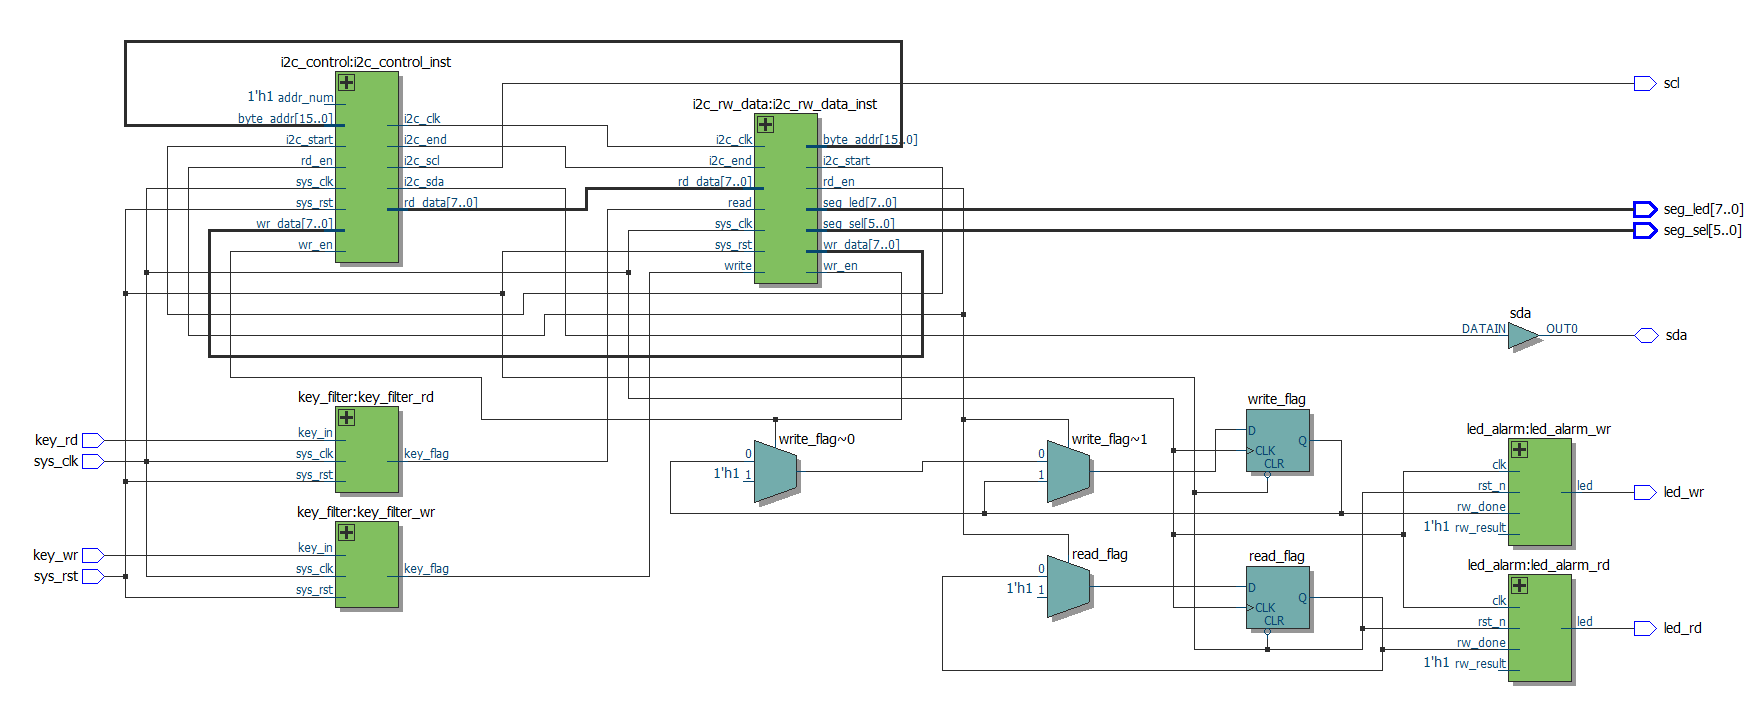Click the scl output pin symbol

[1644, 83]
